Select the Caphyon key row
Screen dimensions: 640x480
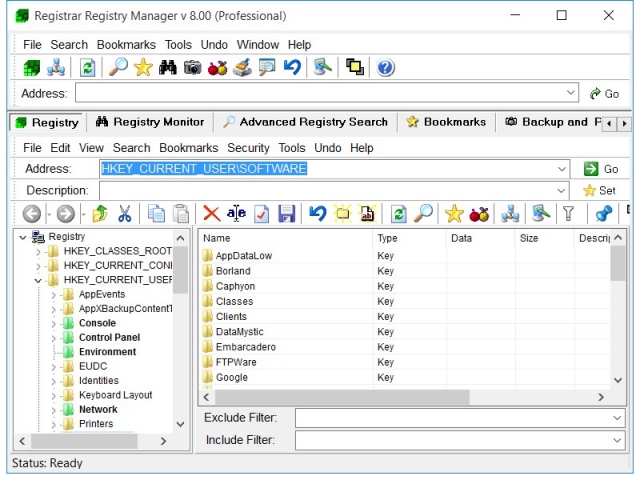406,286
